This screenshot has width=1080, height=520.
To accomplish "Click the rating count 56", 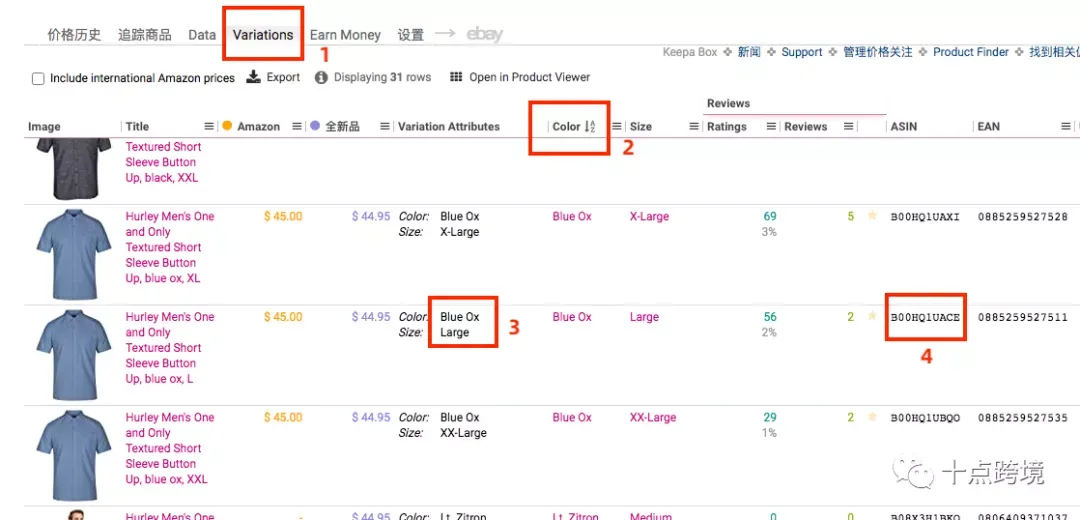I will point(769,317).
